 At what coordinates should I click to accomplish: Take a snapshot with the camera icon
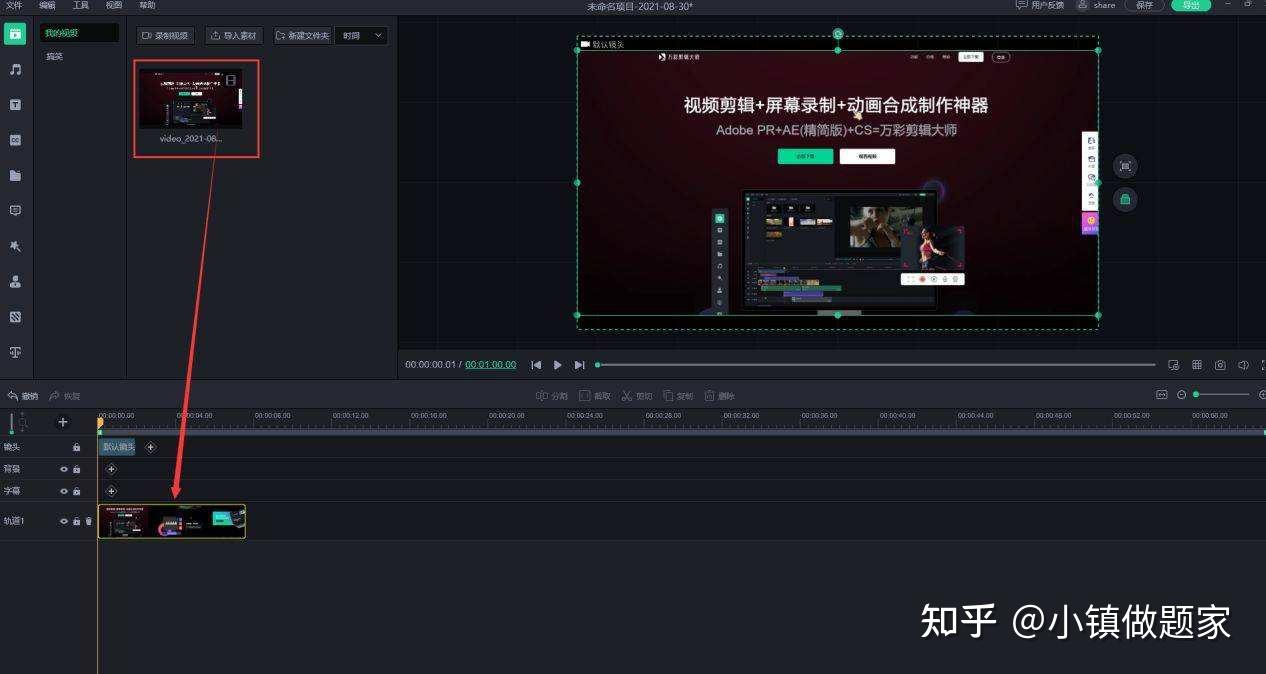1220,365
